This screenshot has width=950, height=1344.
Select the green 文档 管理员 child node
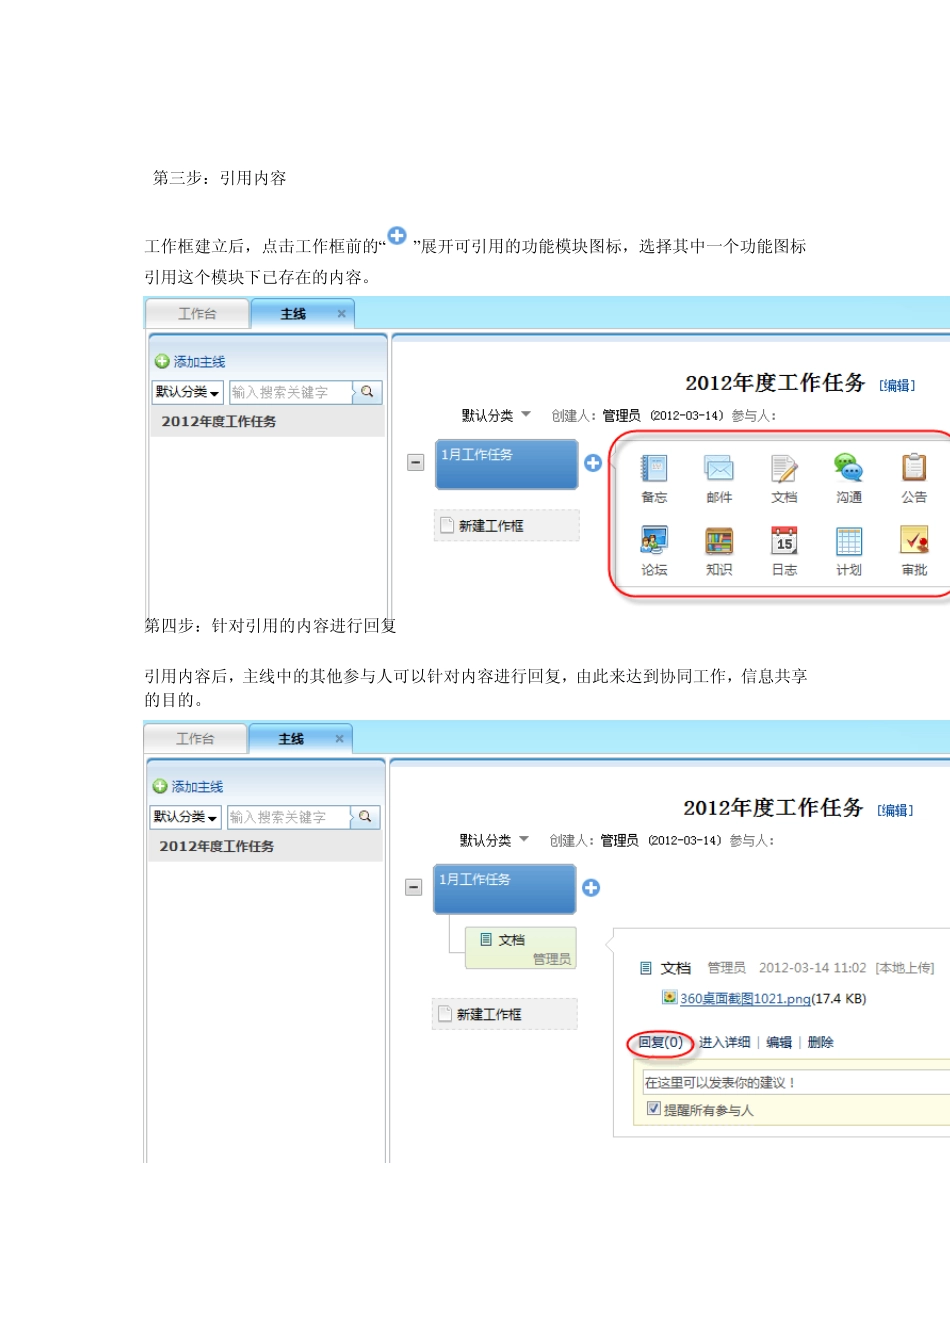pos(521,947)
